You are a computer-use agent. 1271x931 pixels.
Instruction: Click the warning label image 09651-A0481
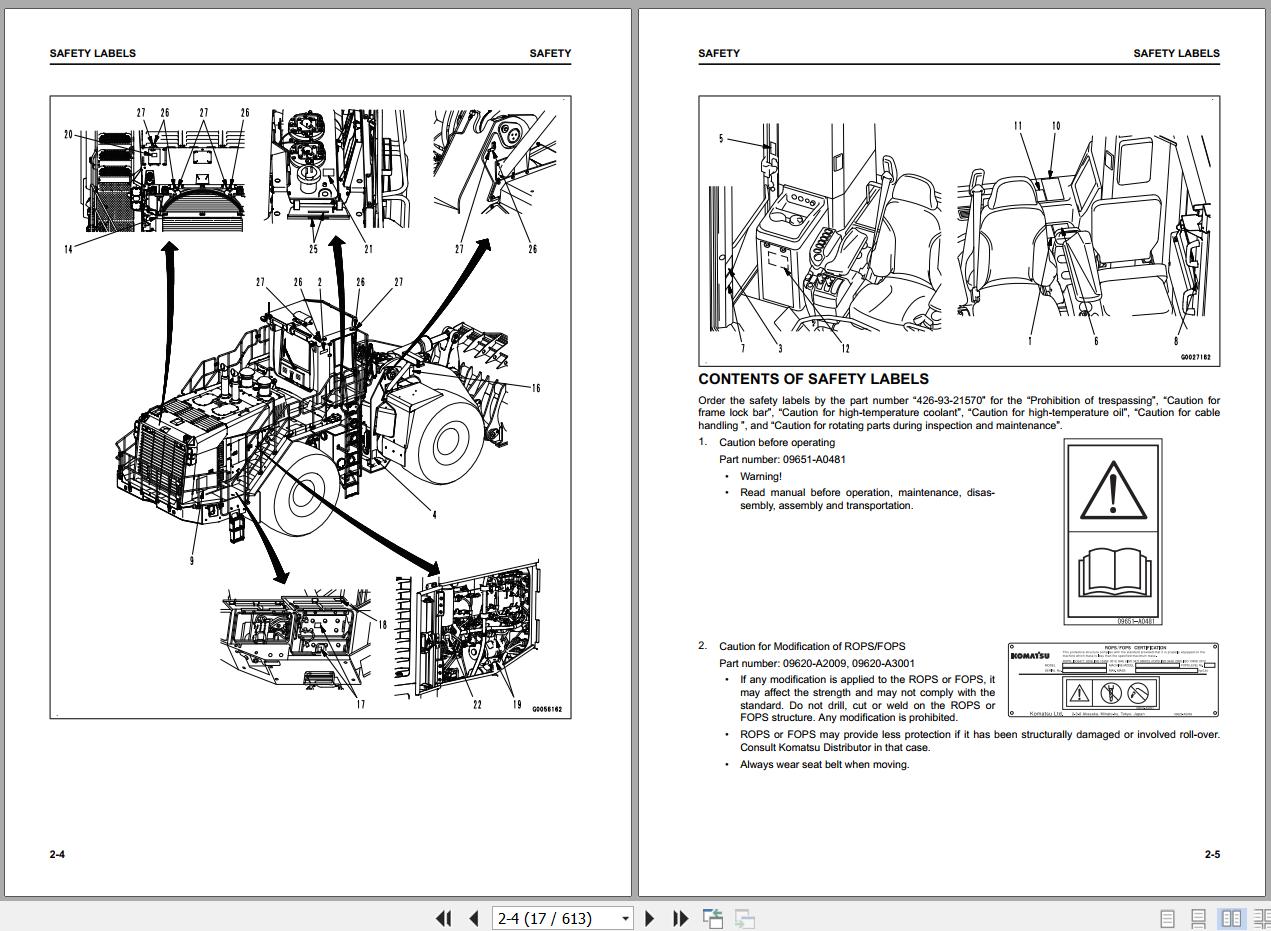point(1112,531)
